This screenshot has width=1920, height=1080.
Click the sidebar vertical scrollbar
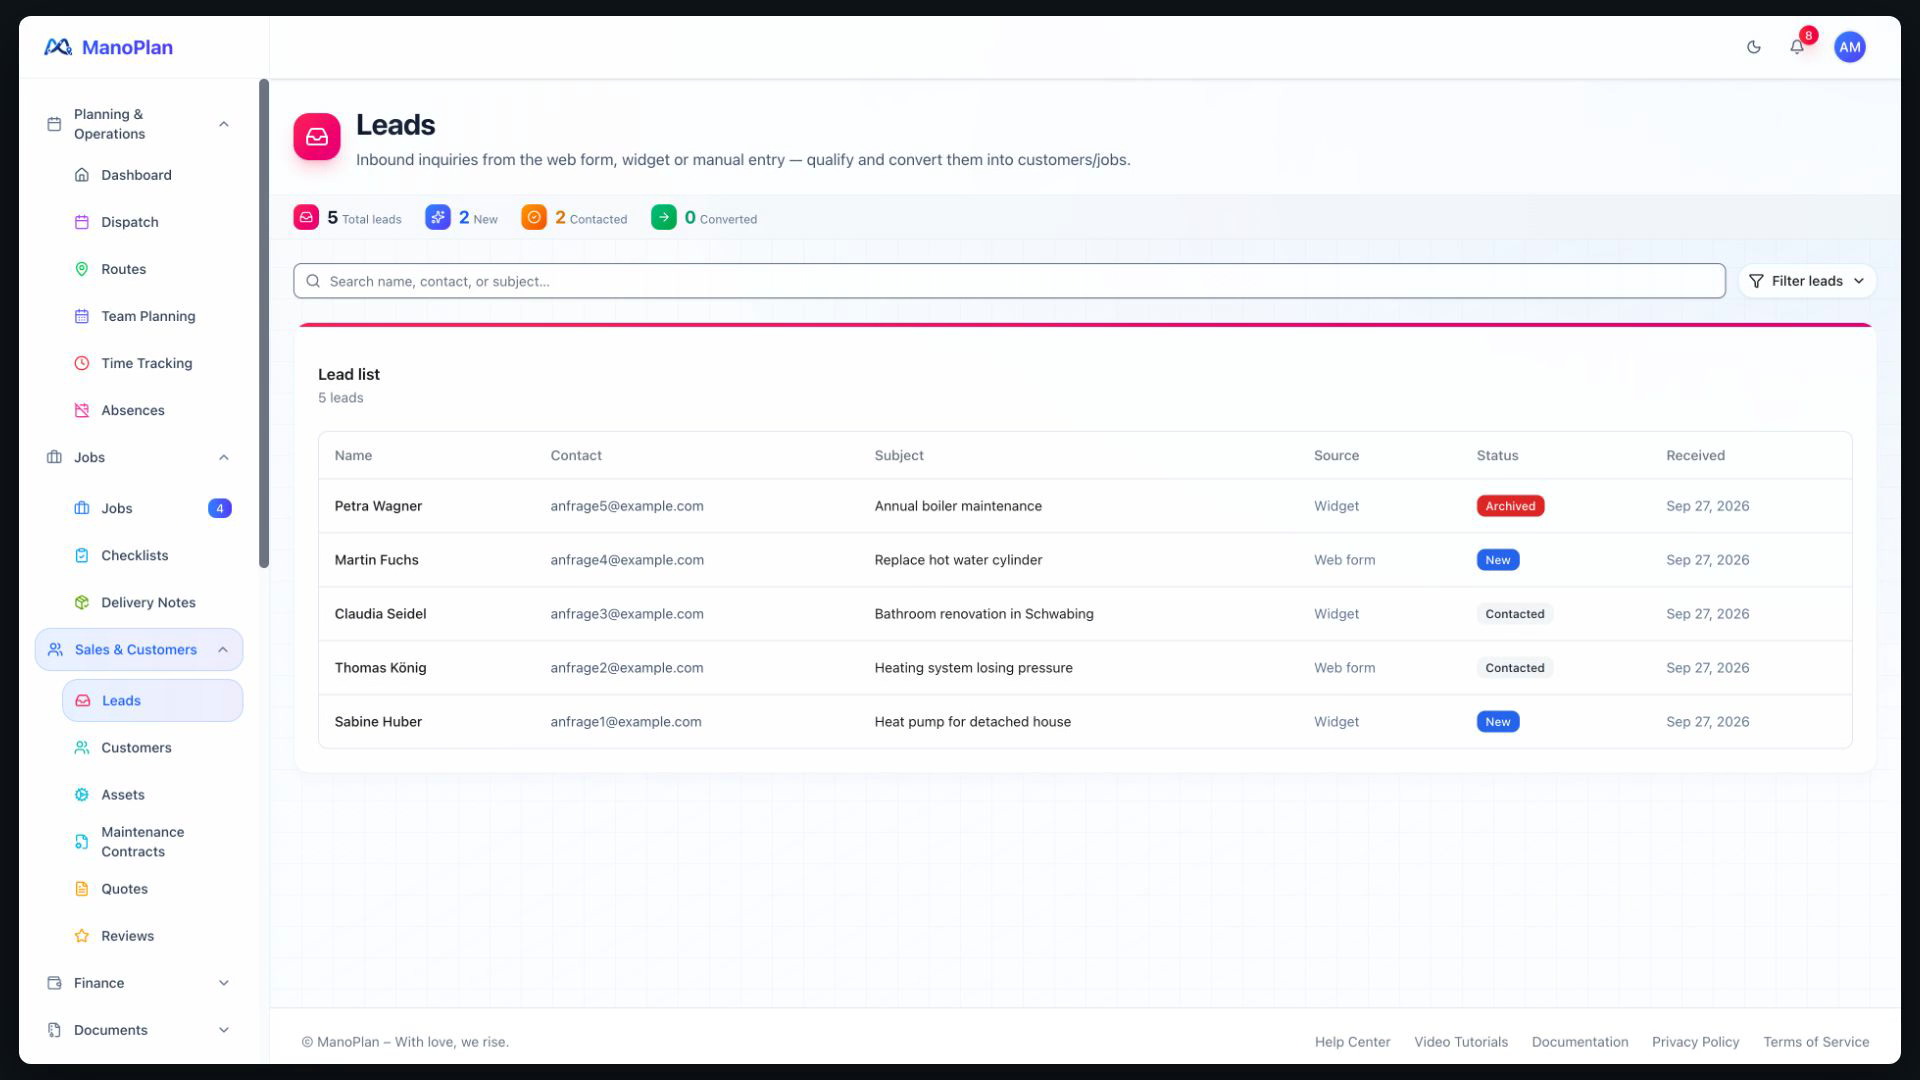click(264, 323)
